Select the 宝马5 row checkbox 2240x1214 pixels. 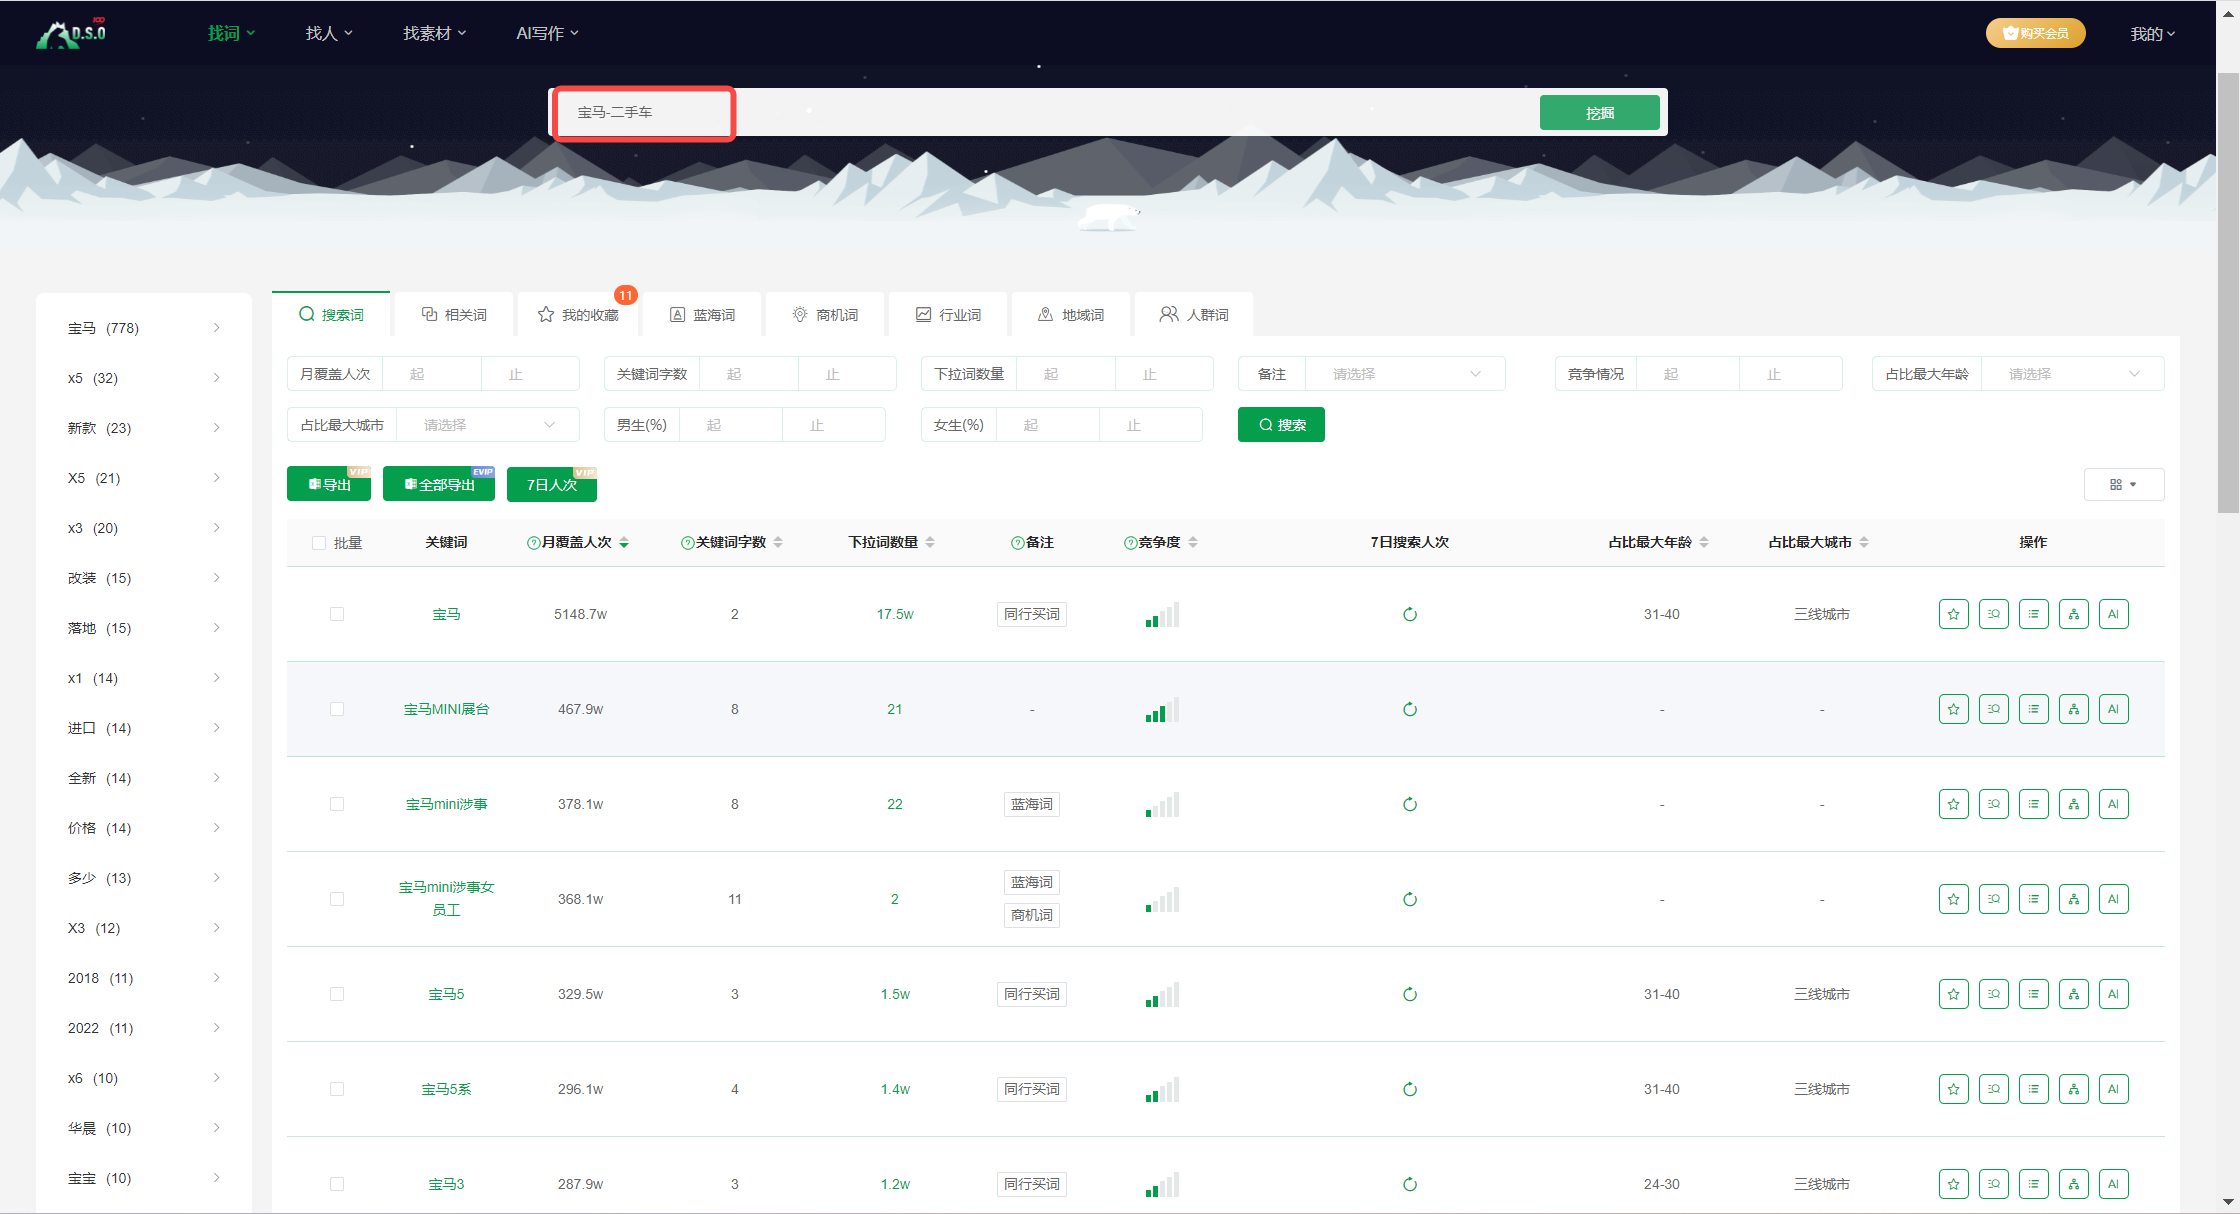[x=337, y=994]
